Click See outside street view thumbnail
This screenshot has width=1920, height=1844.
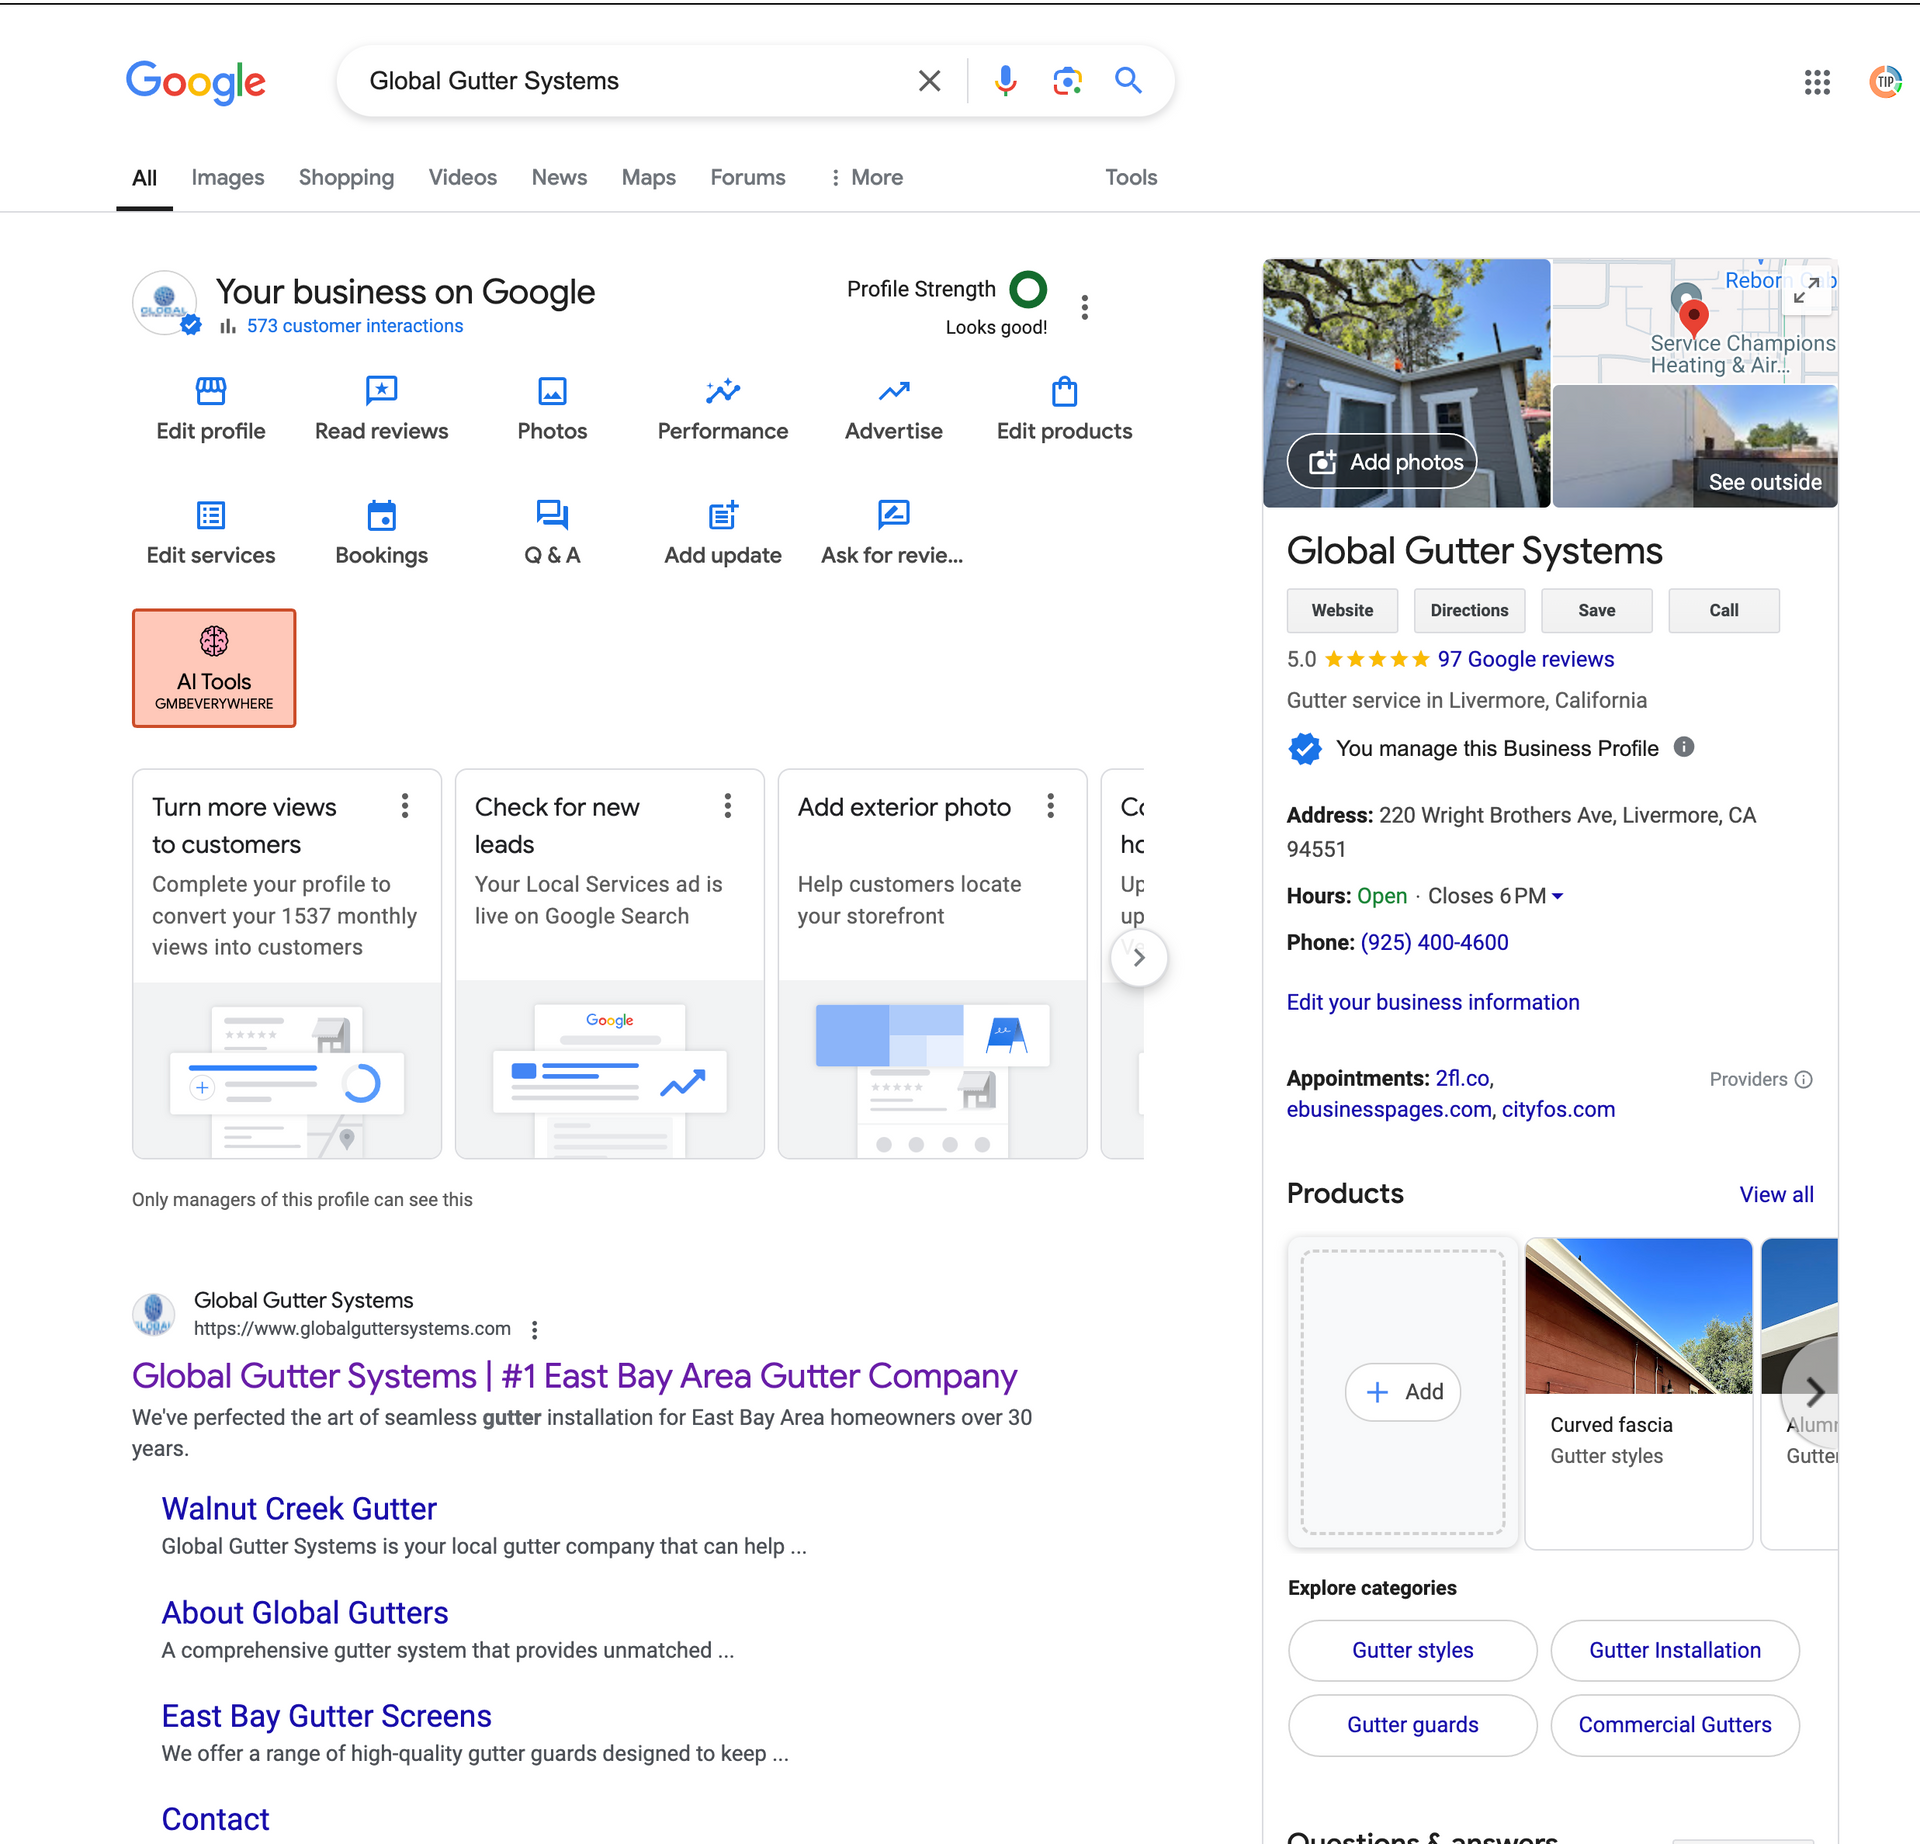(x=1695, y=446)
